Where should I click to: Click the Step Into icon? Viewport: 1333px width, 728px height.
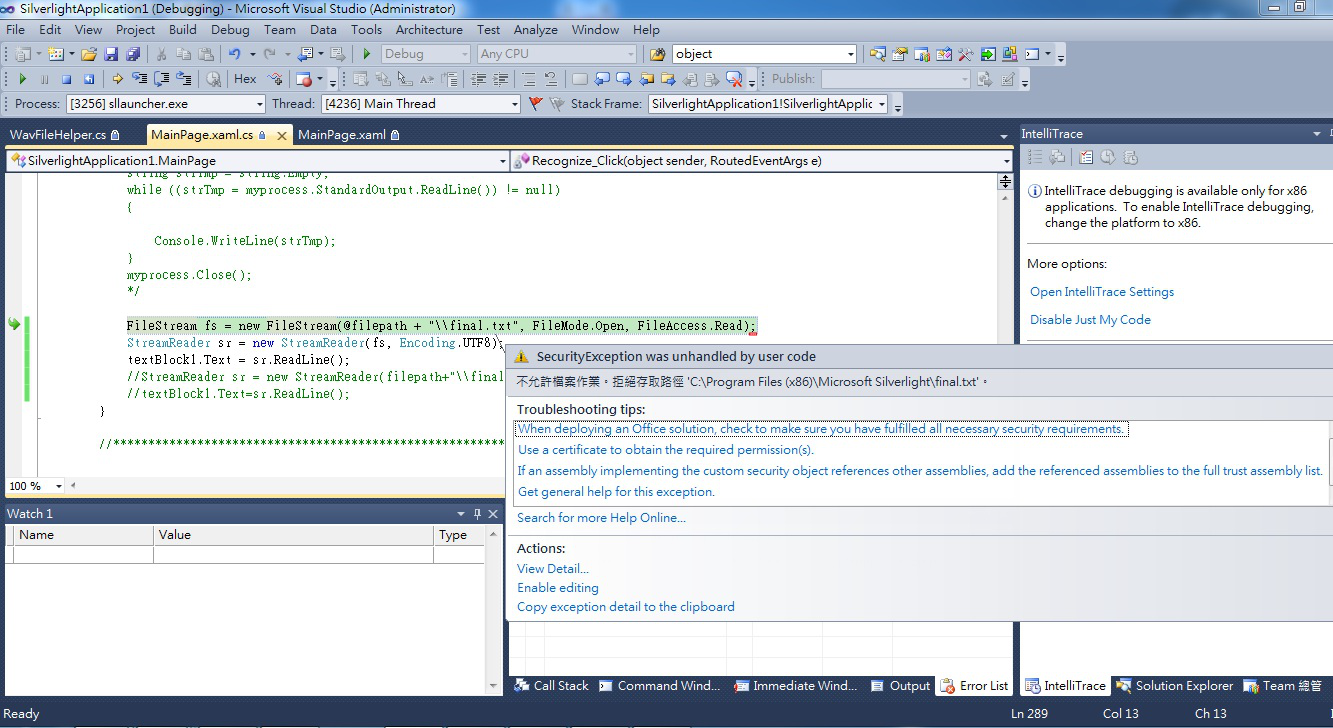click(x=140, y=79)
